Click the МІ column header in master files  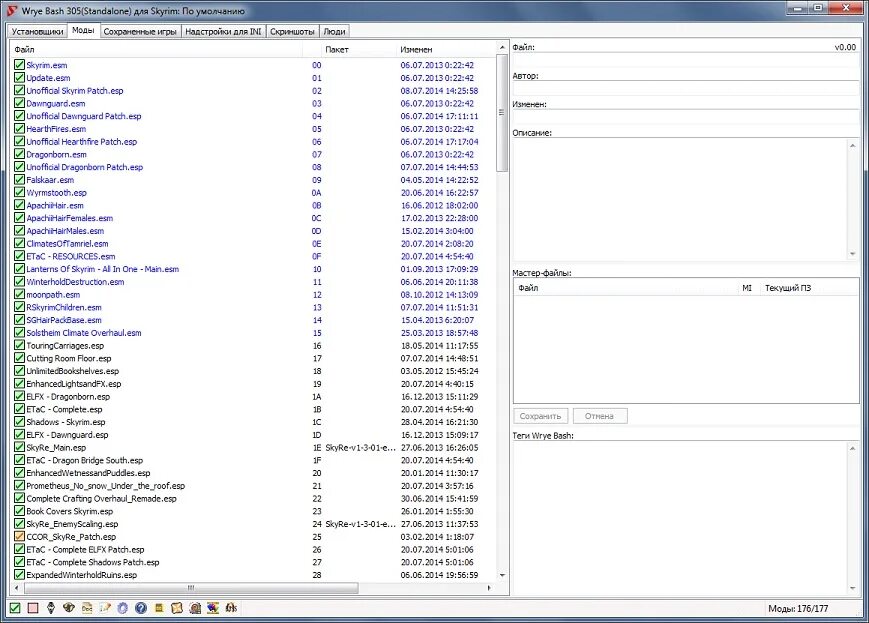coord(747,288)
